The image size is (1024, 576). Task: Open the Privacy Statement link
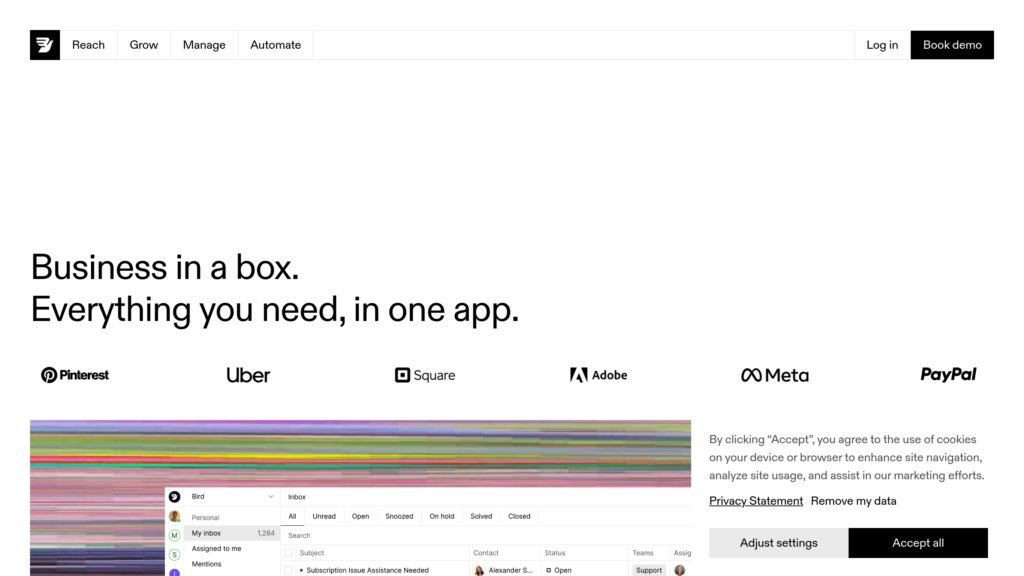756,501
